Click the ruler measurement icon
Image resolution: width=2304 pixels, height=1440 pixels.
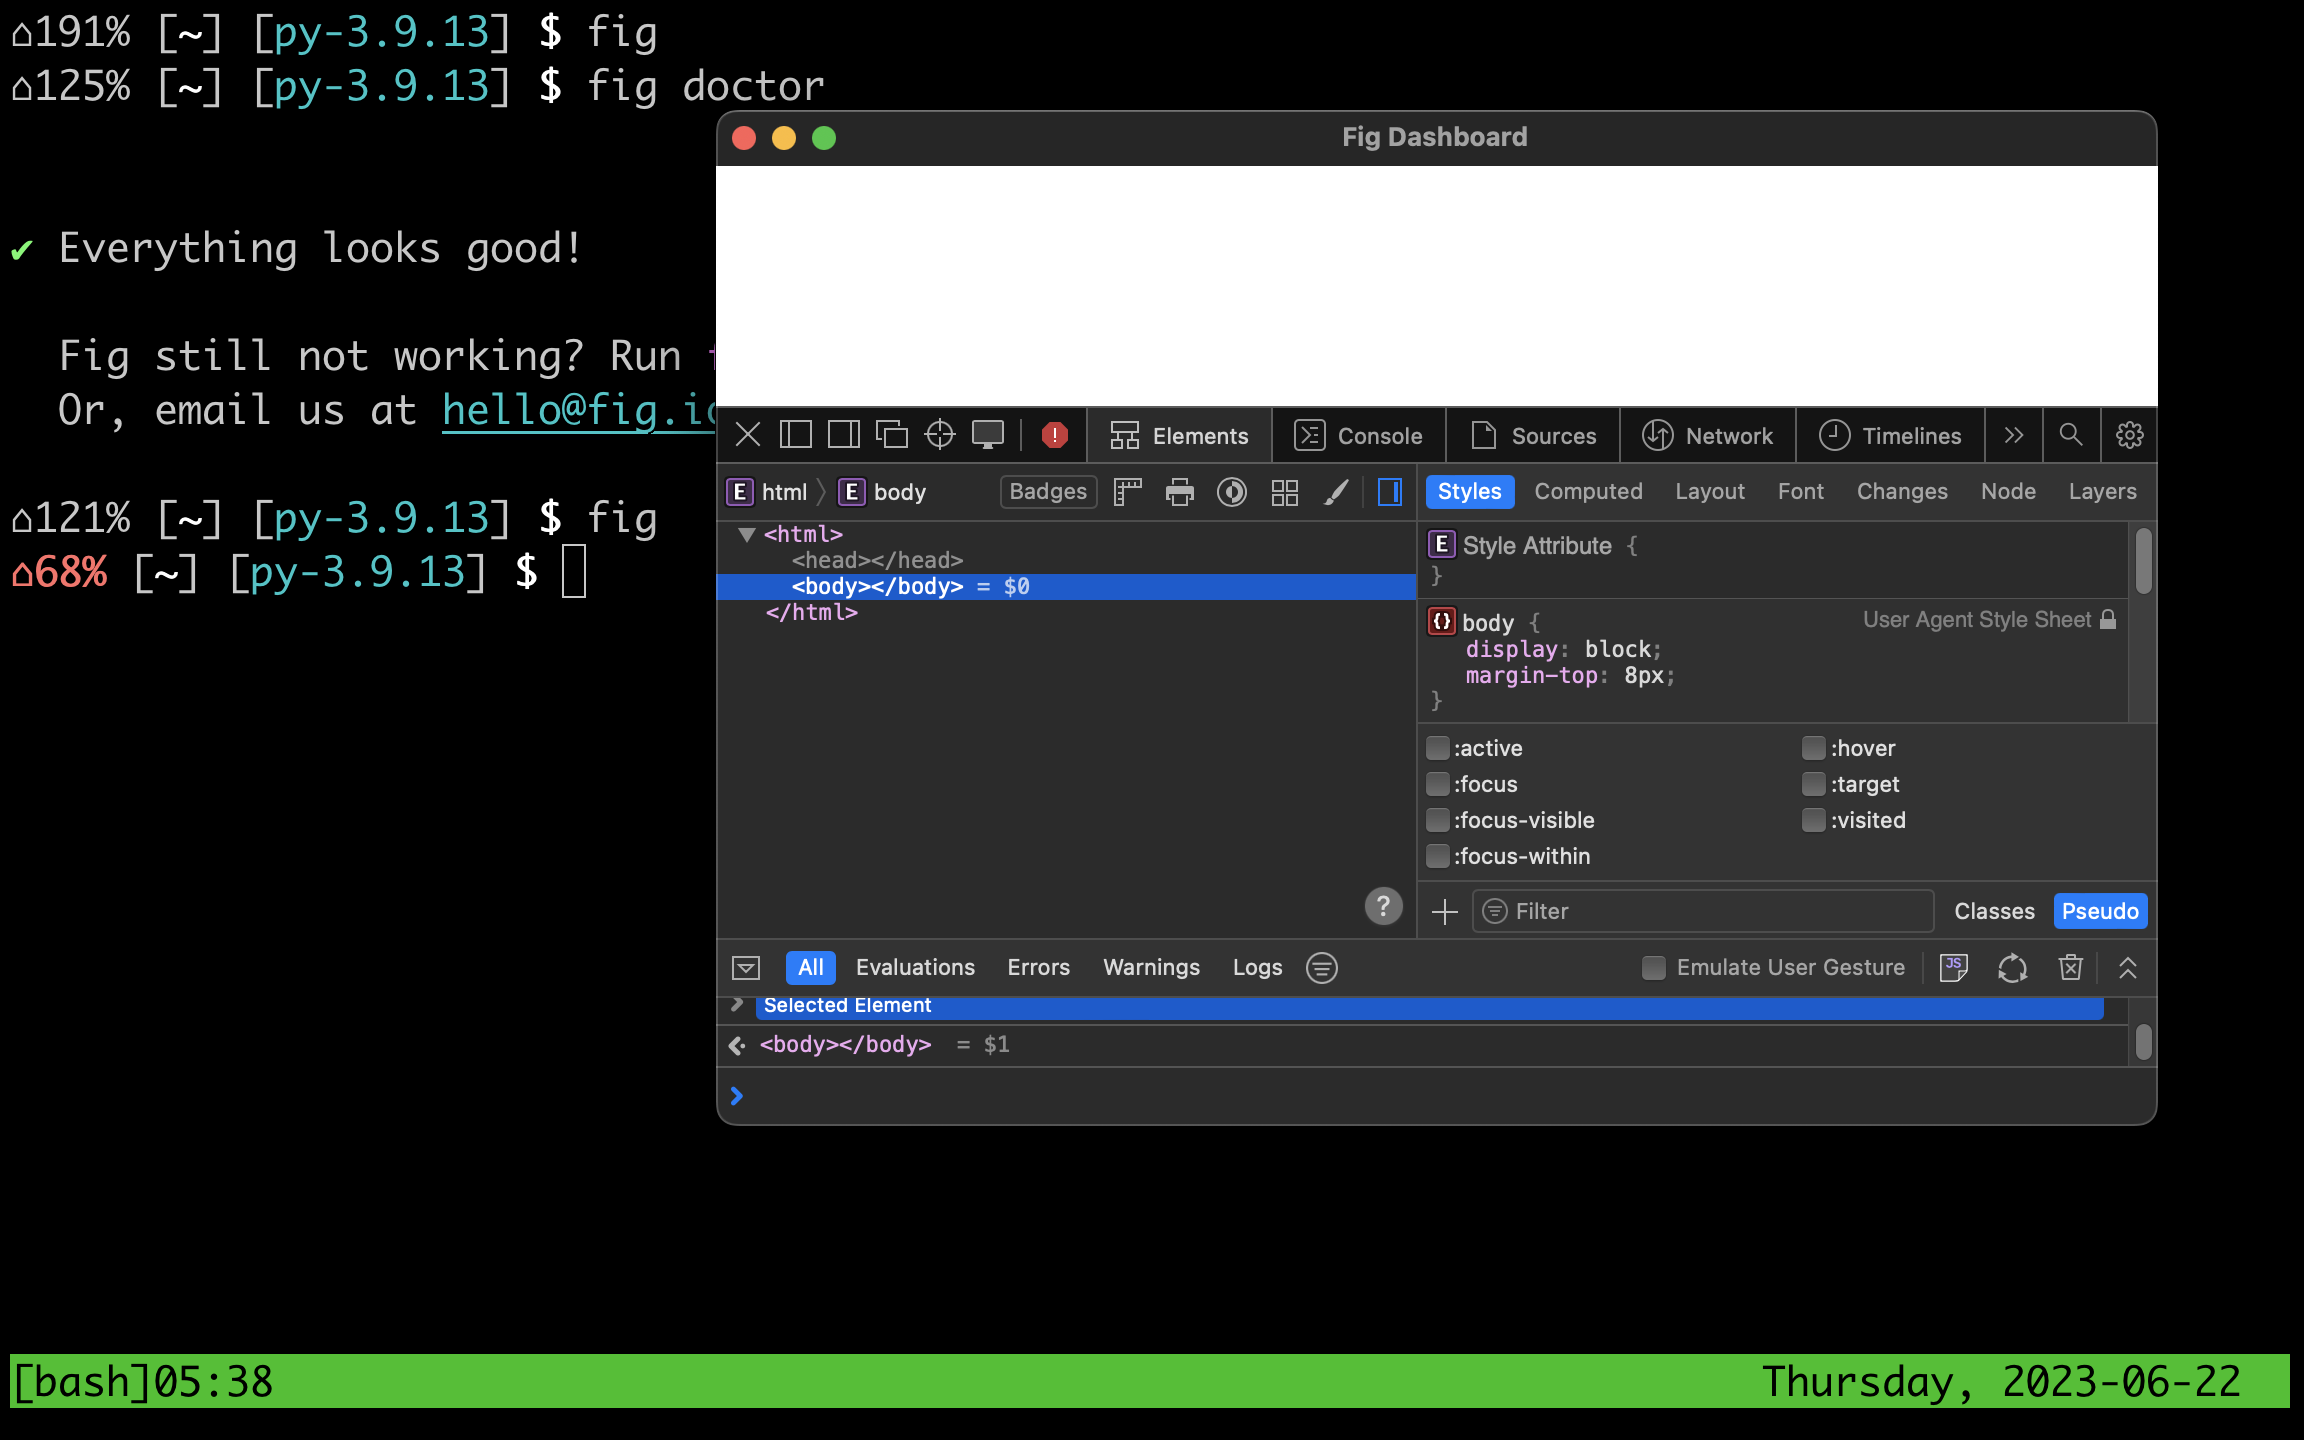click(x=1127, y=492)
